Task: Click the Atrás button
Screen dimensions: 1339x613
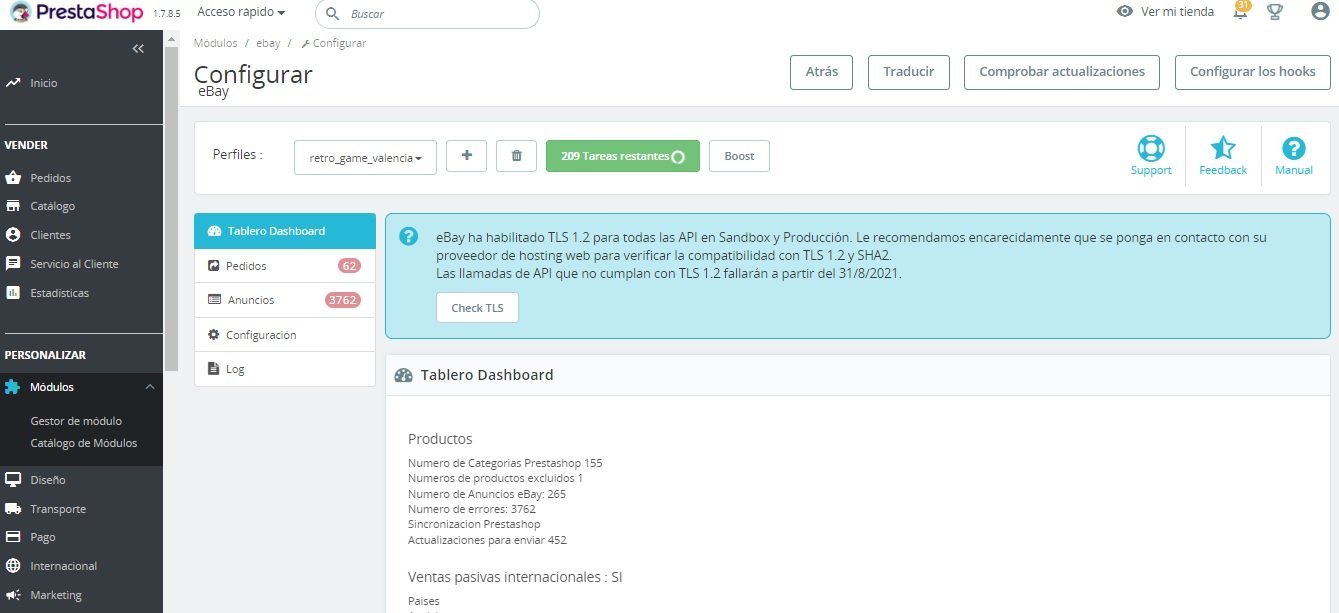Action: coord(822,72)
